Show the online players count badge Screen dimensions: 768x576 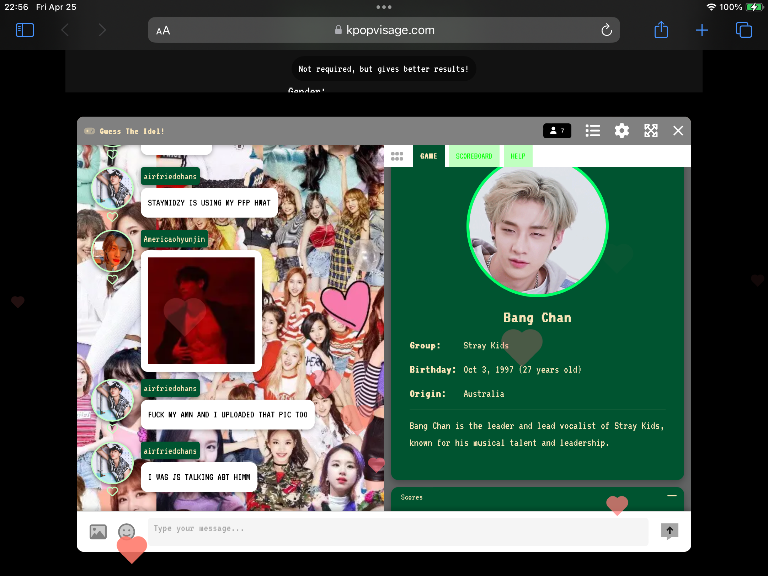click(x=557, y=131)
